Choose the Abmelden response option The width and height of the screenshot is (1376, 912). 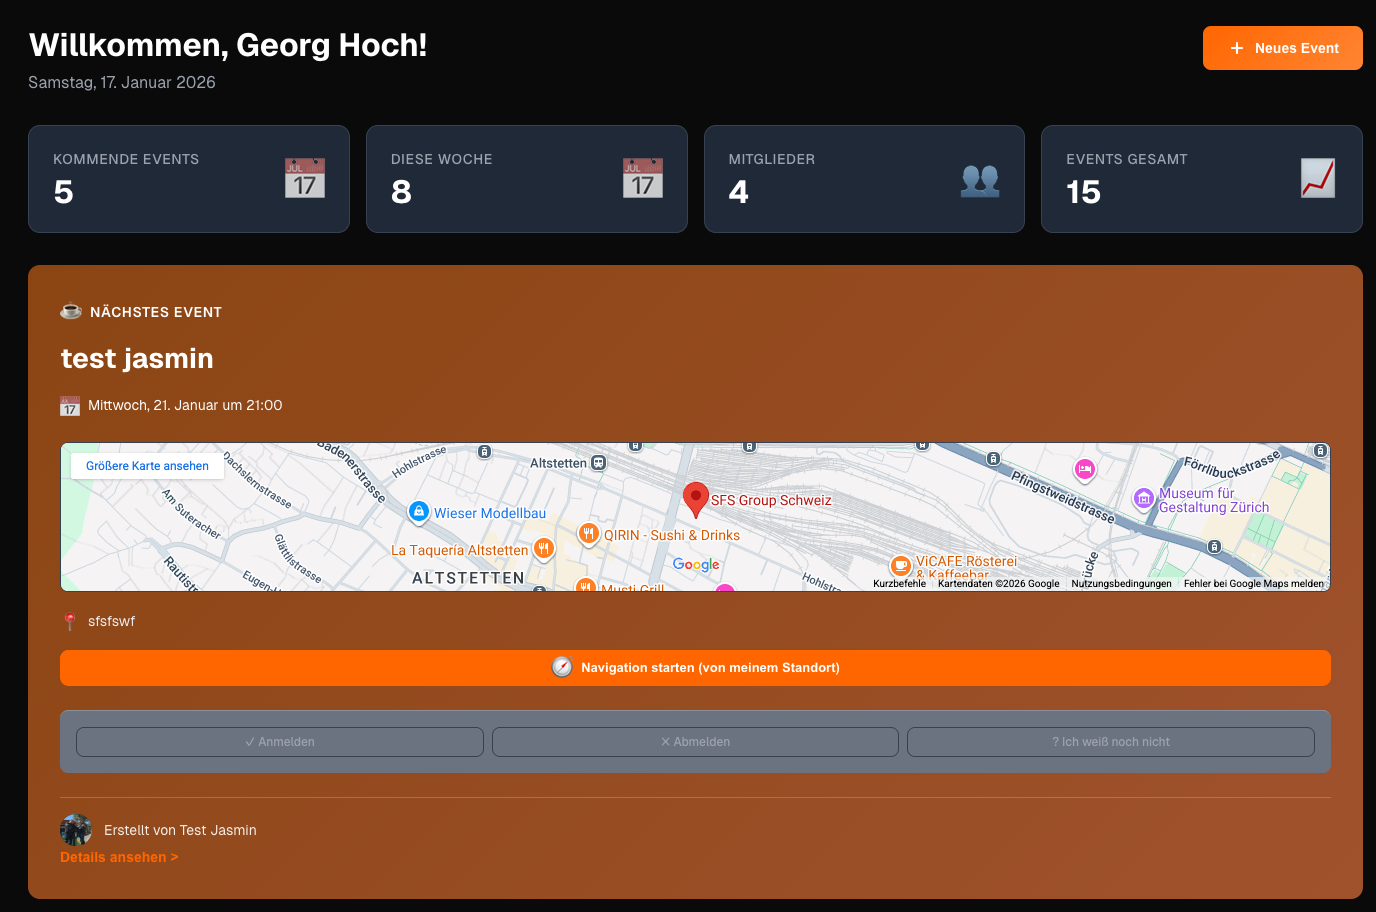point(695,742)
